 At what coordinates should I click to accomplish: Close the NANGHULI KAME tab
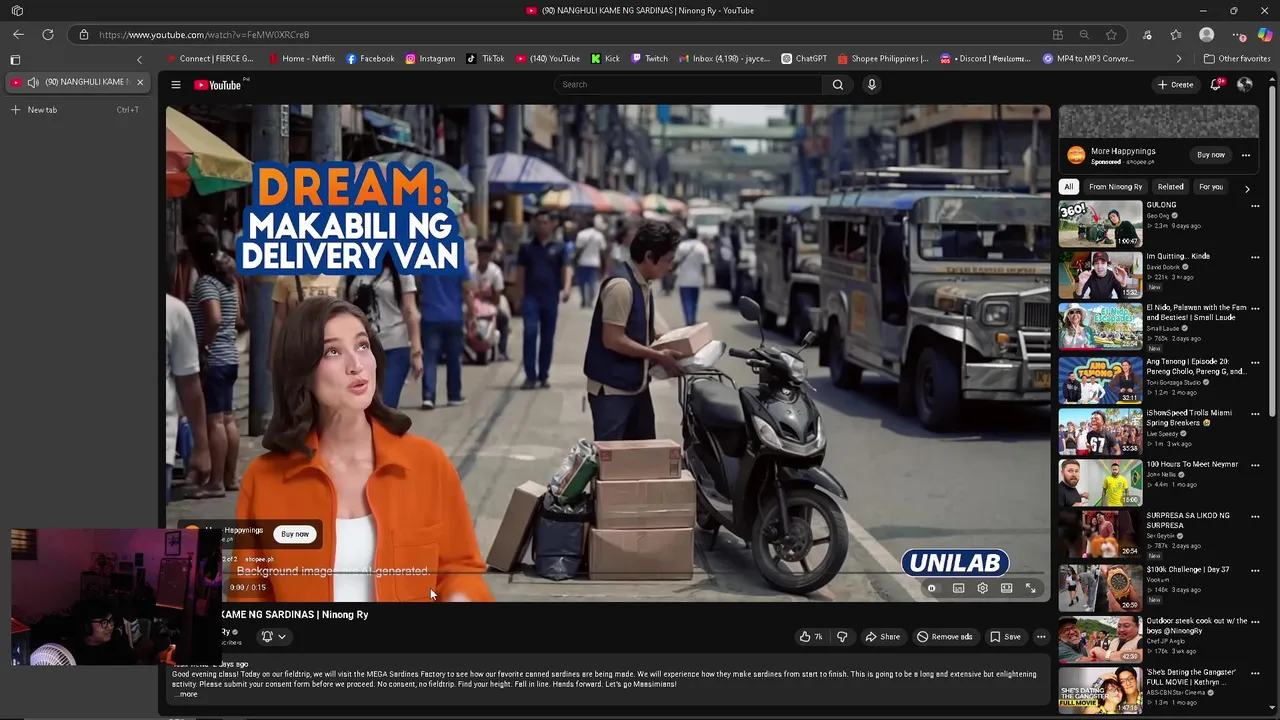point(140,82)
